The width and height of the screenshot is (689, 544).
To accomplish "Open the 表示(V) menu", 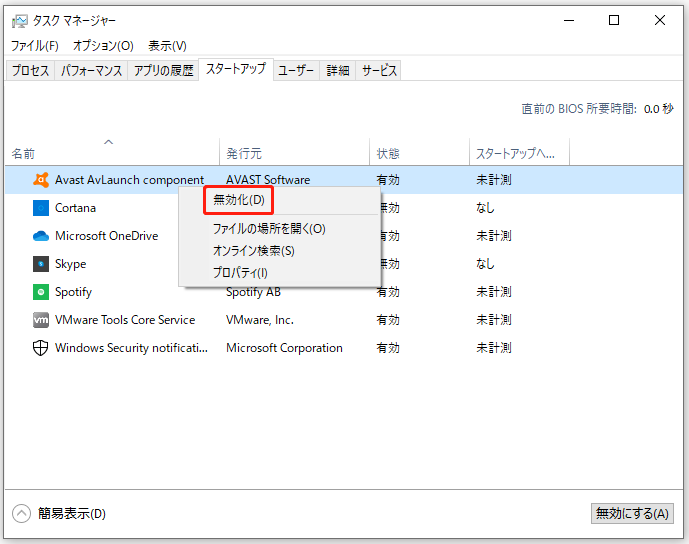I will 167,45.
